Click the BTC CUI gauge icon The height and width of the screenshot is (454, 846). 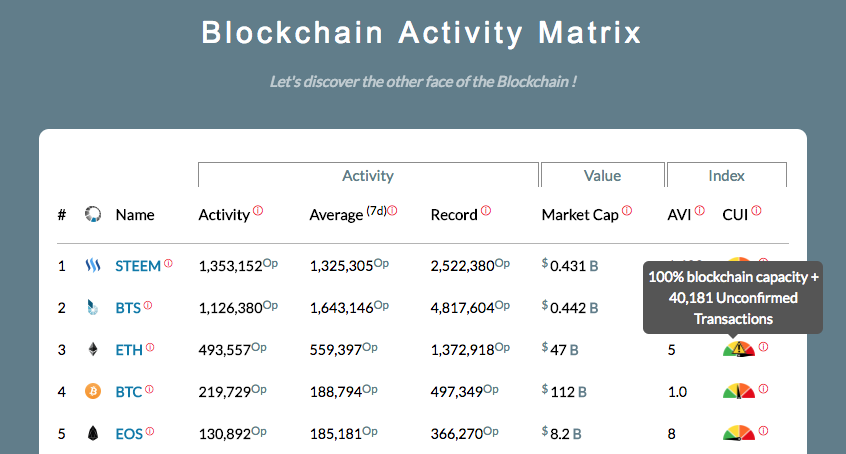tap(739, 391)
